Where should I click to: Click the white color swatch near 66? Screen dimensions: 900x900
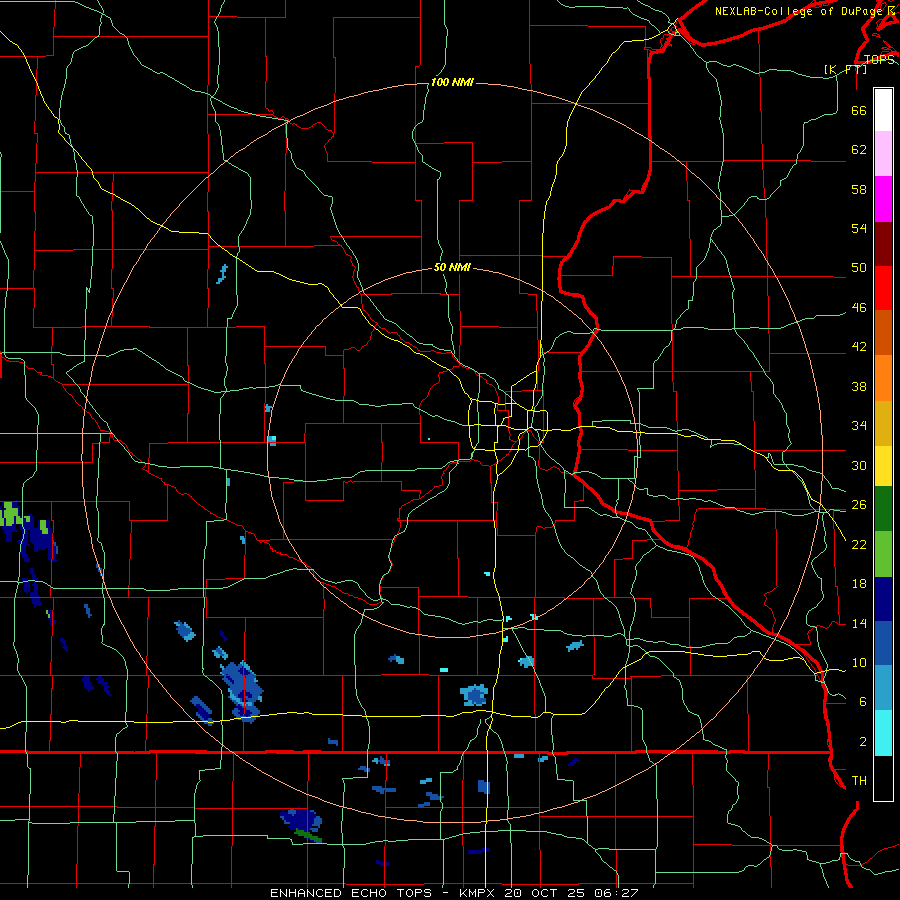coord(883,110)
